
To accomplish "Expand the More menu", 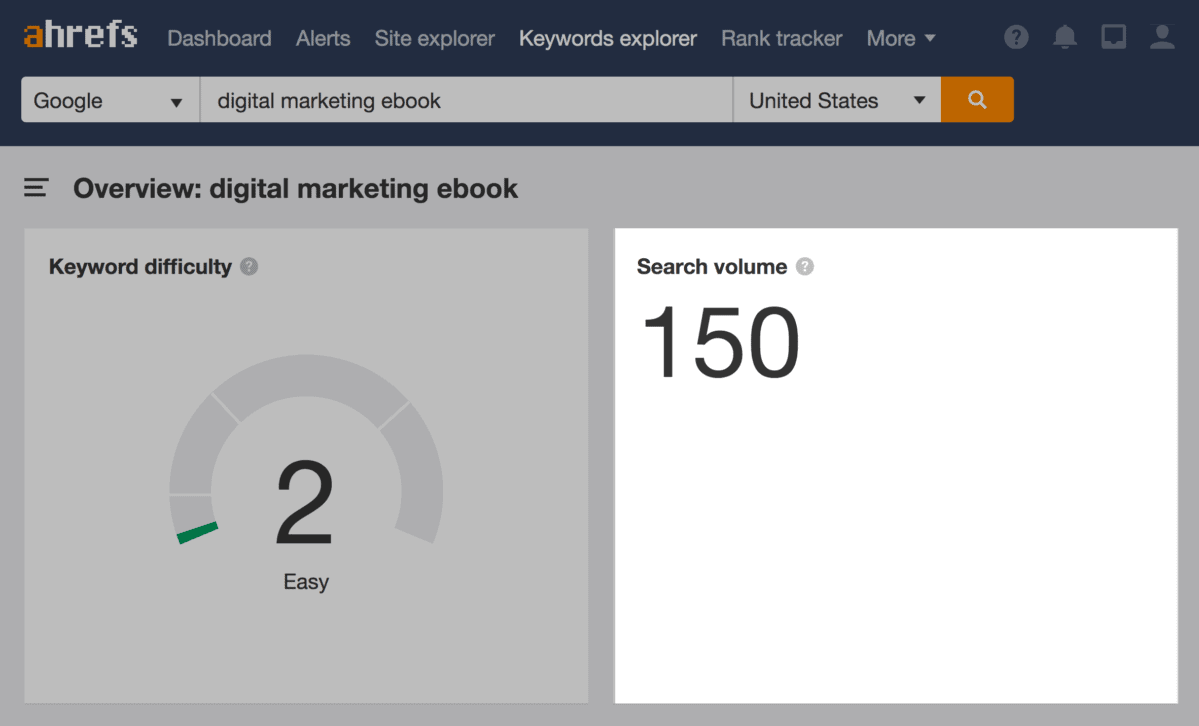I will [x=901, y=38].
